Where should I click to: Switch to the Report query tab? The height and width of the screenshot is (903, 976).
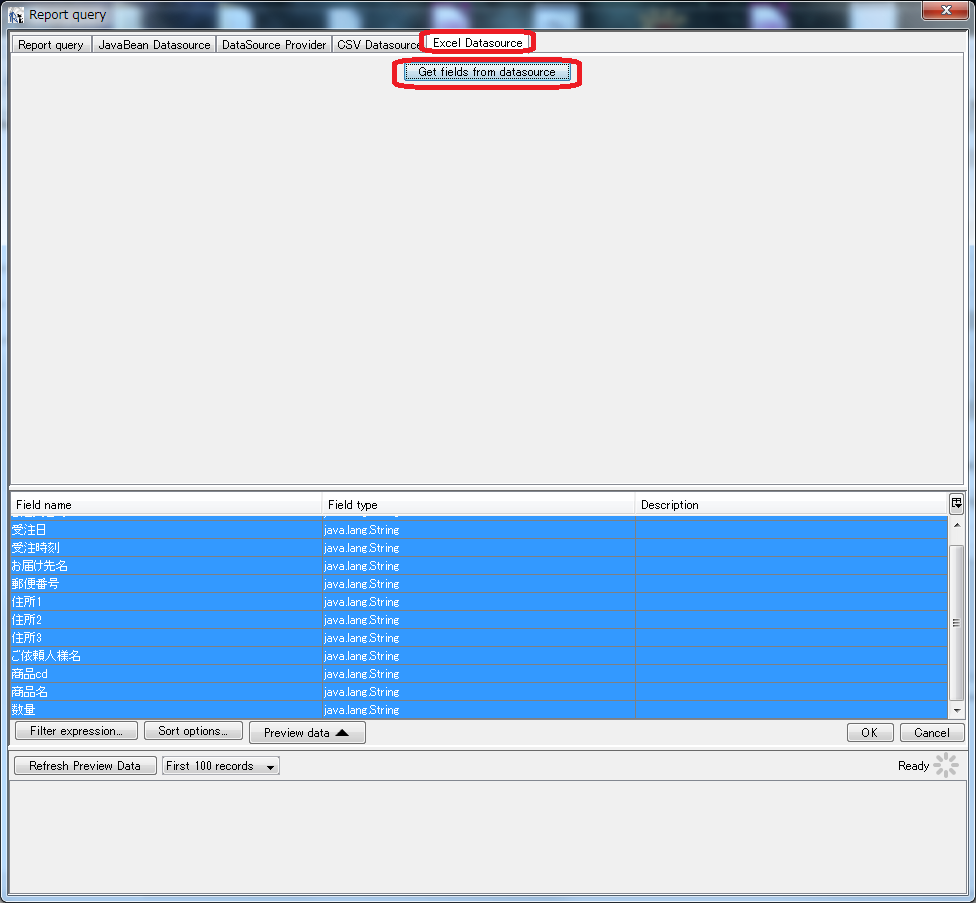pos(51,45)
